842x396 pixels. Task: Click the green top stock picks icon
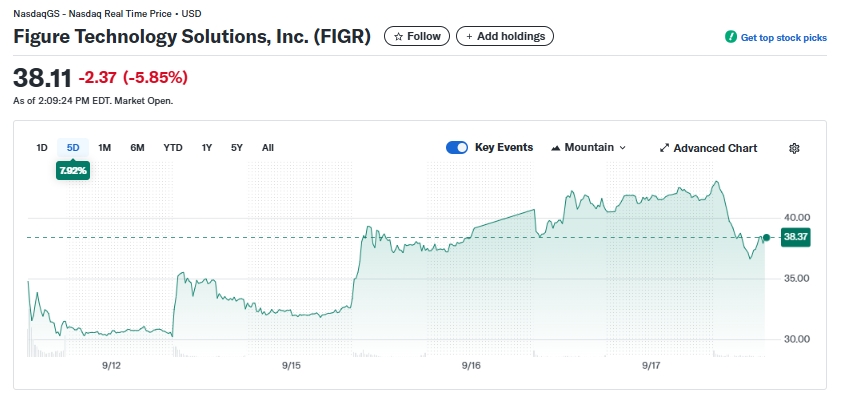pos(730,37)
